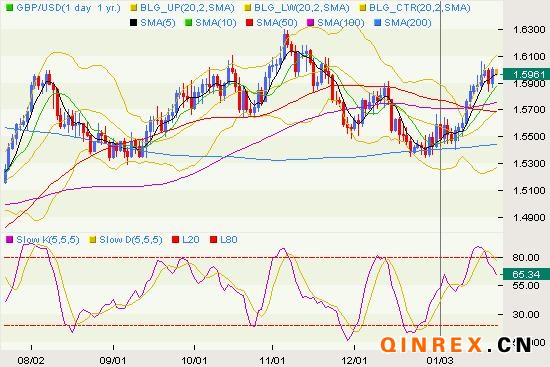
Task: Select the BLG_LW(20,2,SMA) legend text
Action: point(302,8)
